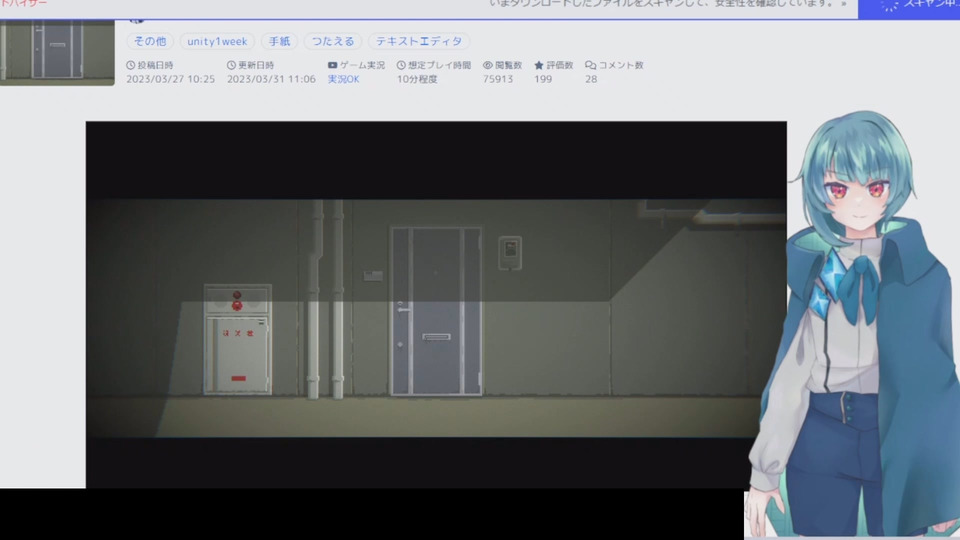This screenshot has height=540, width=960.
Task: Click the clock icon beside 想定プレイ時間
Action: tap(401, 65)
